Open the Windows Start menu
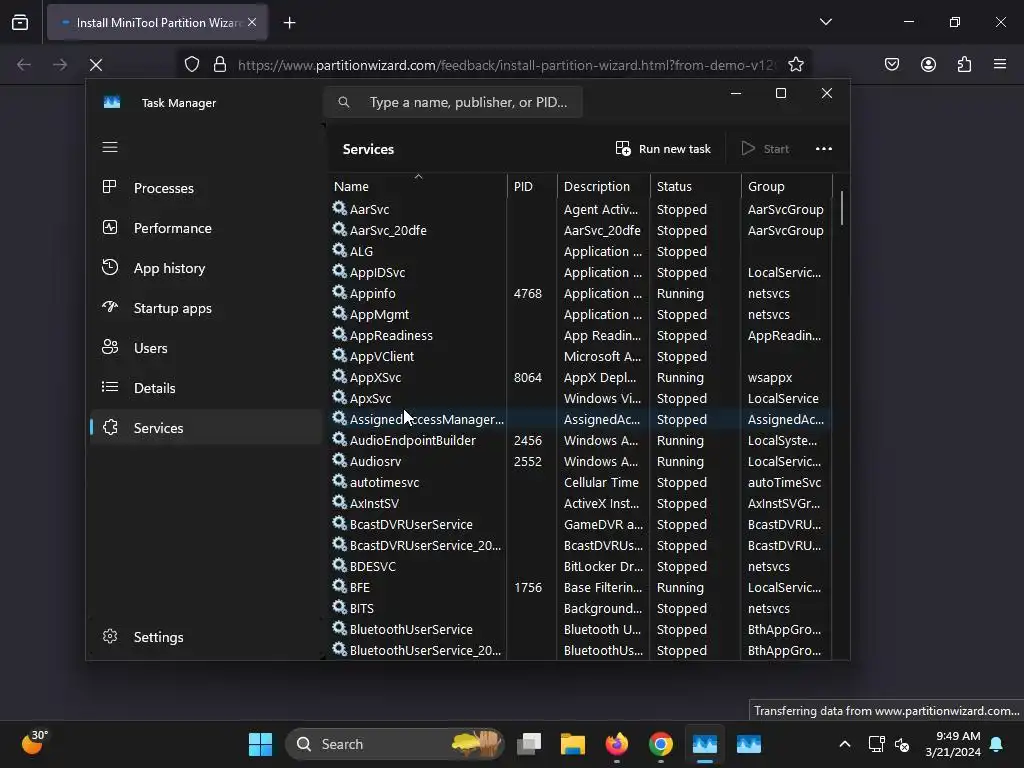 260,744
